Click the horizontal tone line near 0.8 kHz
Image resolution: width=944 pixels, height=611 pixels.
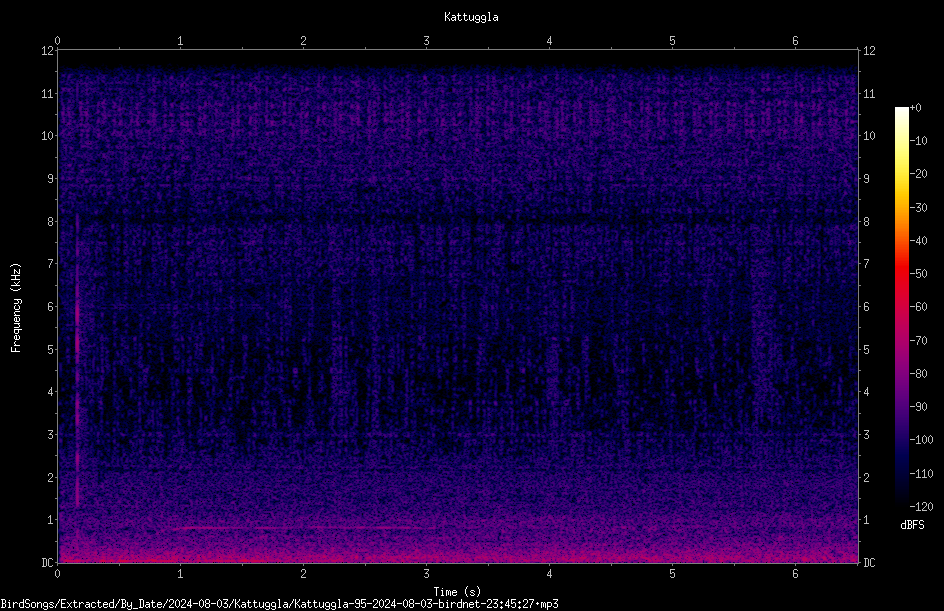coord(304,528)
